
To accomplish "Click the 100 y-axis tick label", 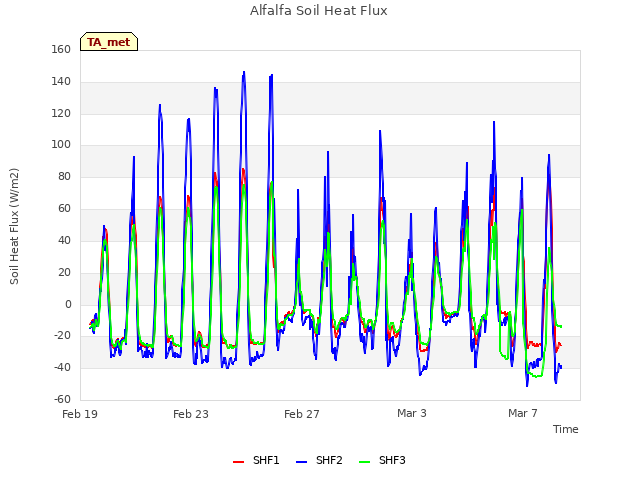I will click(x=61, y=145).
